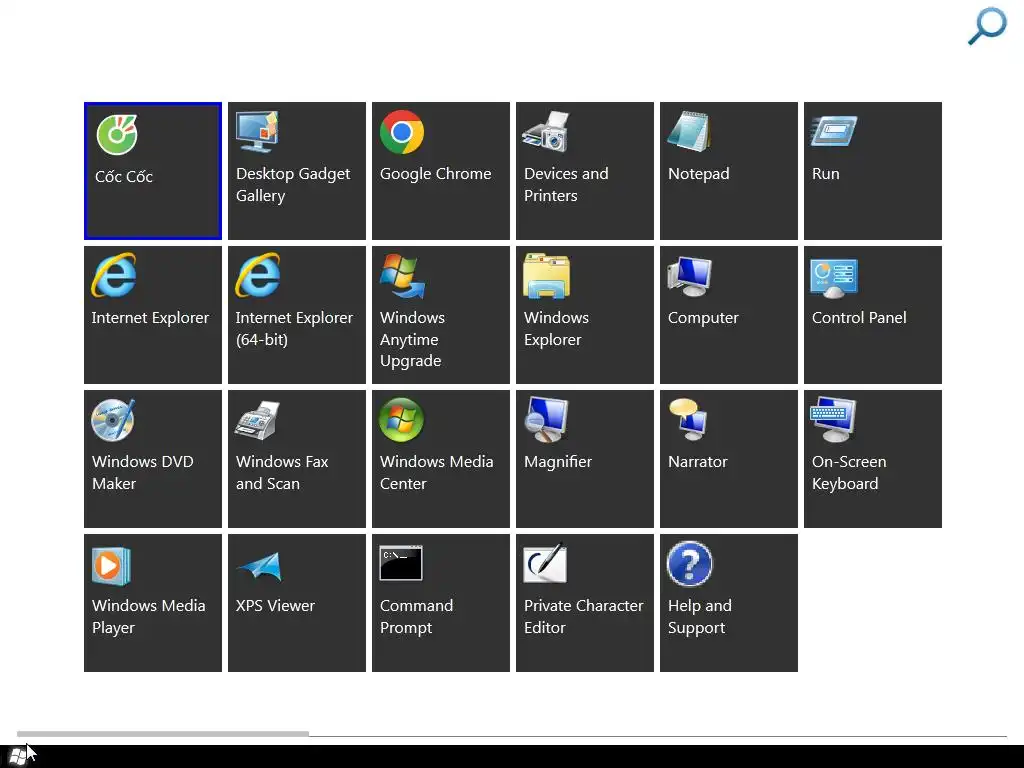1024x768 pixels.
Task: Click the Windows Start logo button
Action: 19,756
